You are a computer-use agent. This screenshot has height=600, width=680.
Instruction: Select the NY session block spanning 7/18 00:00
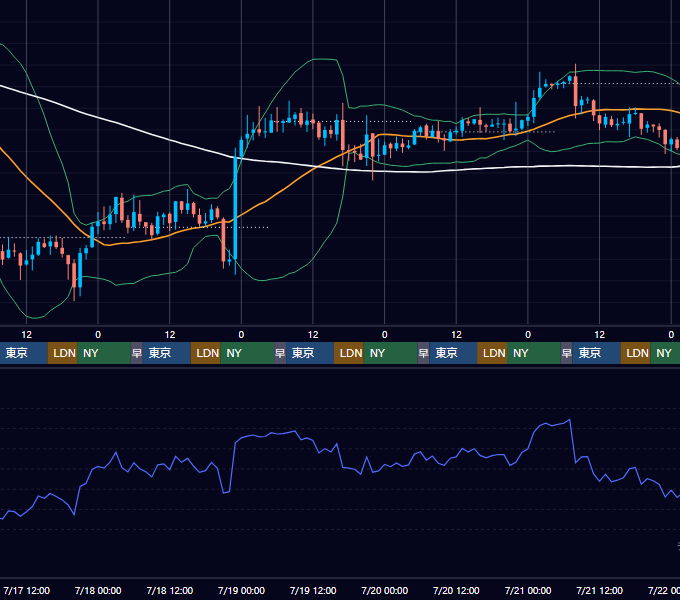tap(104, 353)
